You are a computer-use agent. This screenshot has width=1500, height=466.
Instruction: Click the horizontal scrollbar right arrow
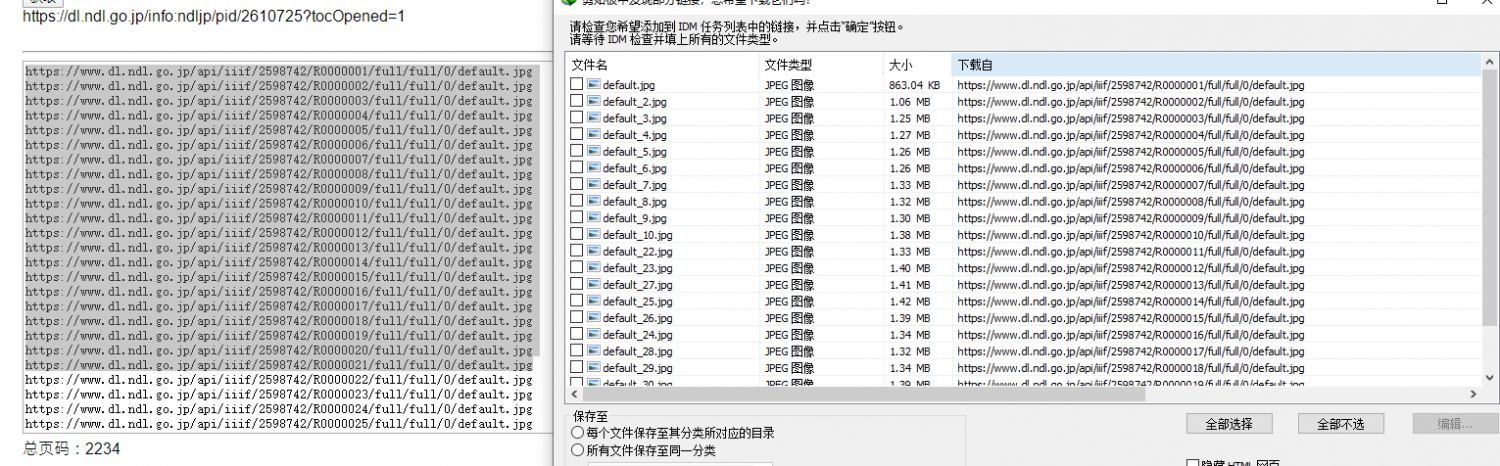coord(1474,394)
